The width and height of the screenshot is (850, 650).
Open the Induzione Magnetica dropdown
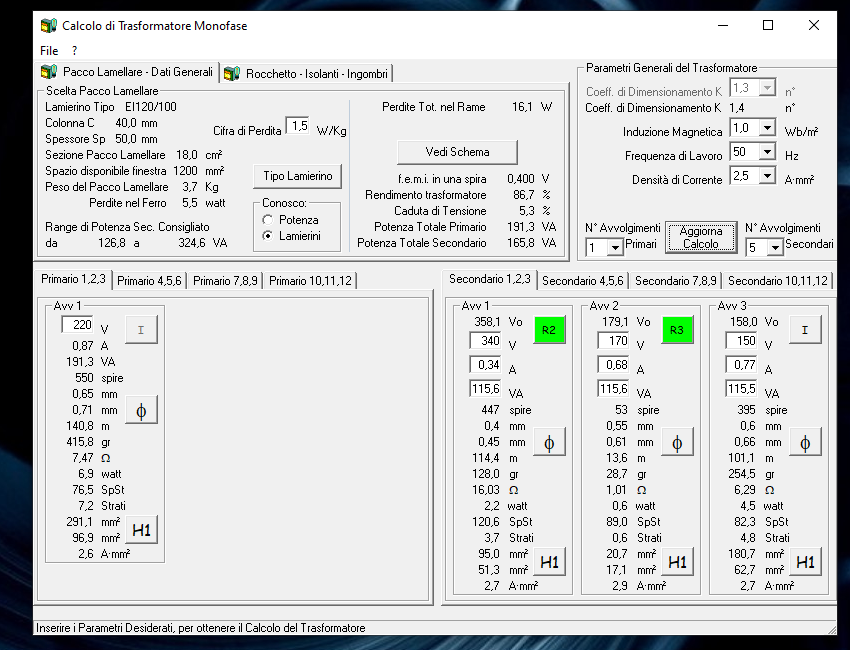pos(767,128)
